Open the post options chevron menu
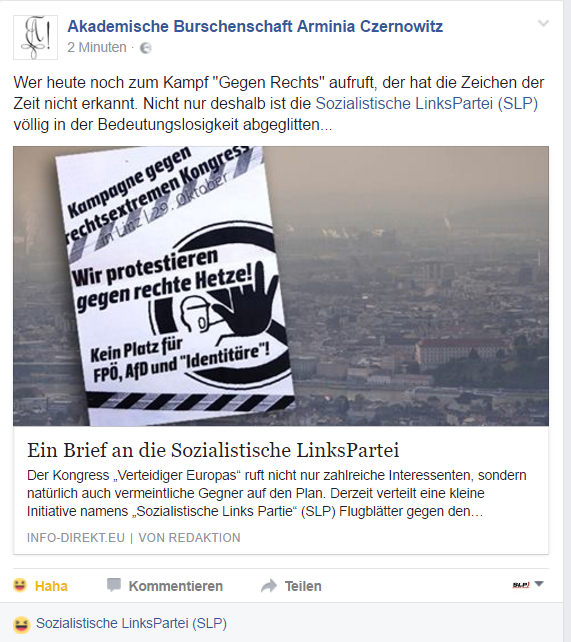 pos(543,23)
